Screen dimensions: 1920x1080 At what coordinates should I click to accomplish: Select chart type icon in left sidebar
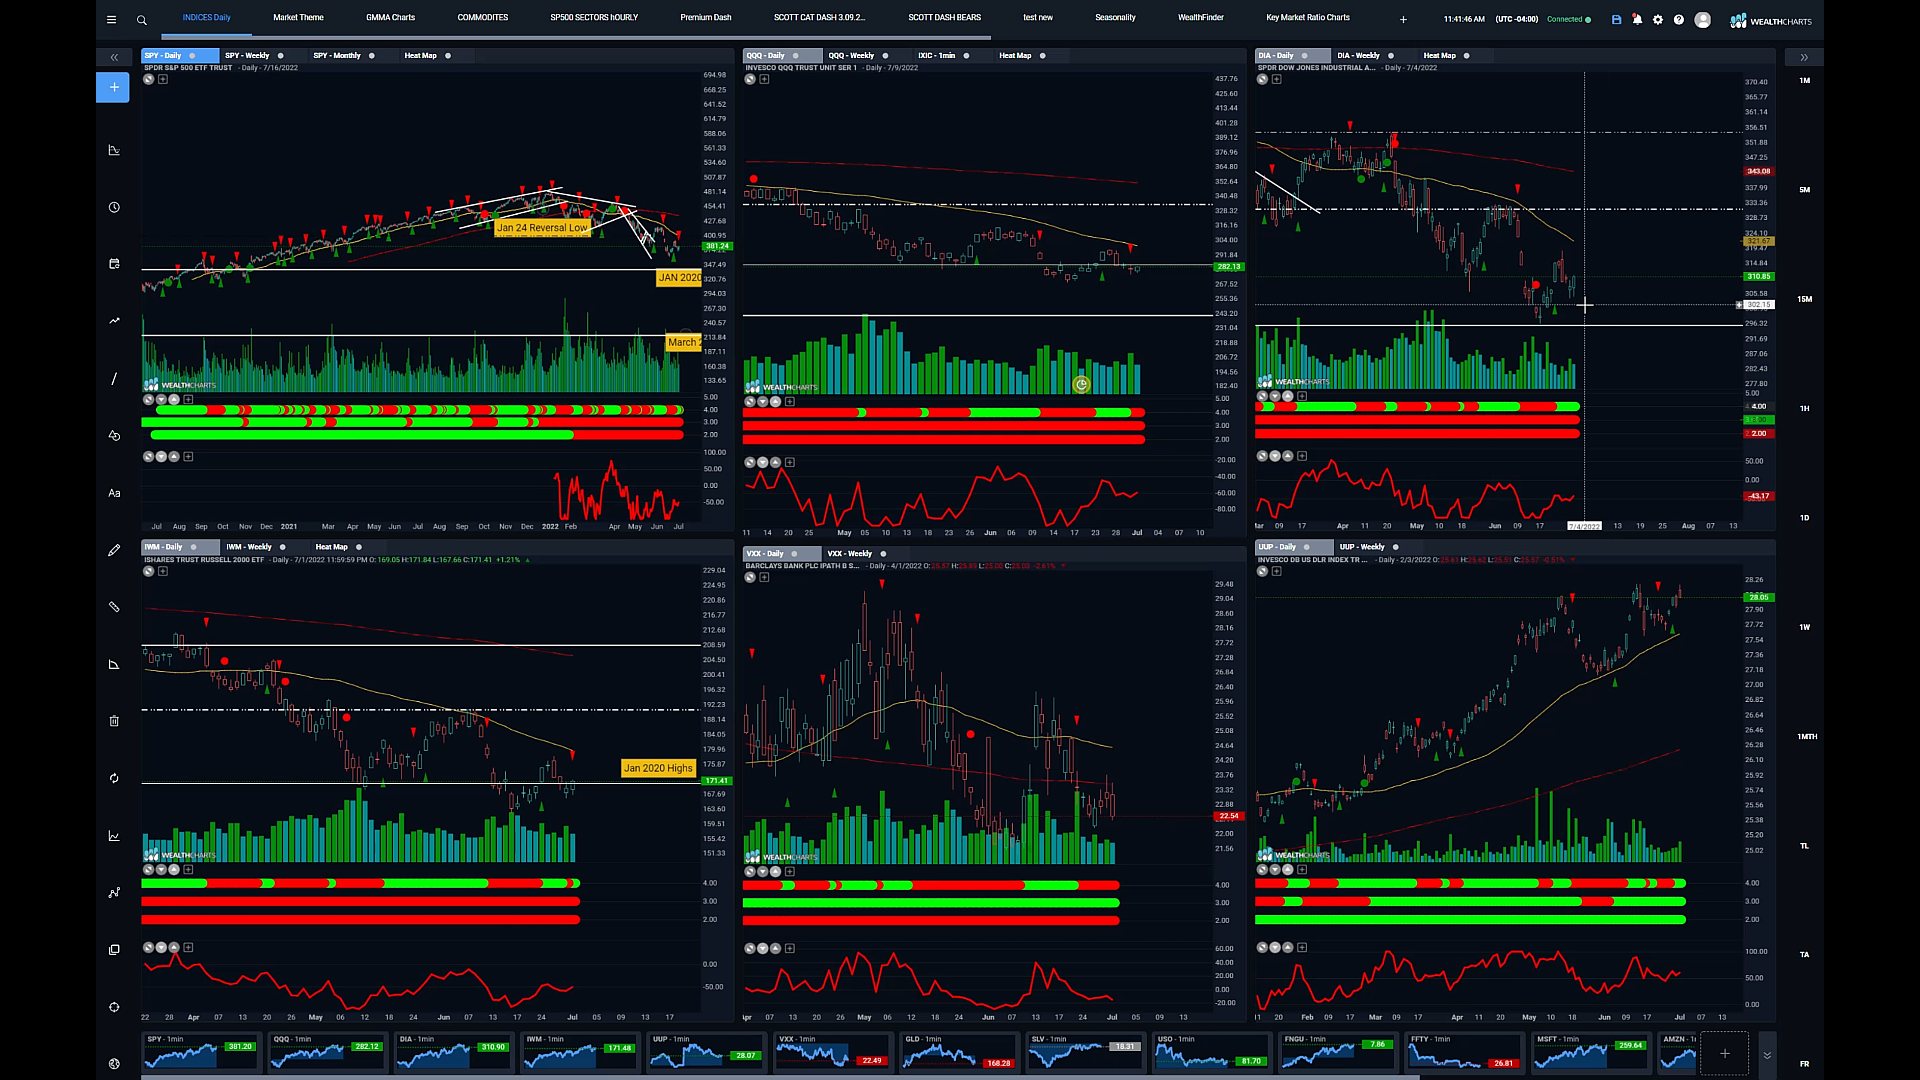point(114,150)
